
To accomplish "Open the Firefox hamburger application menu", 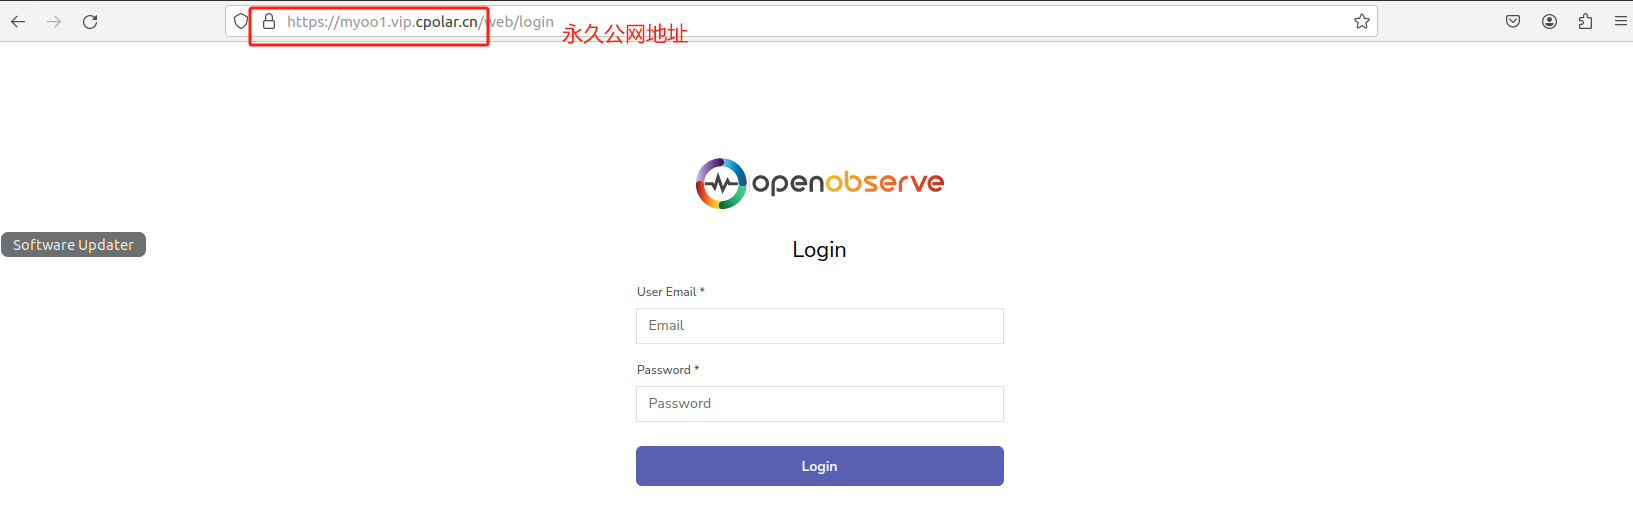I will pyautogui.click(x=1621, y=21).
